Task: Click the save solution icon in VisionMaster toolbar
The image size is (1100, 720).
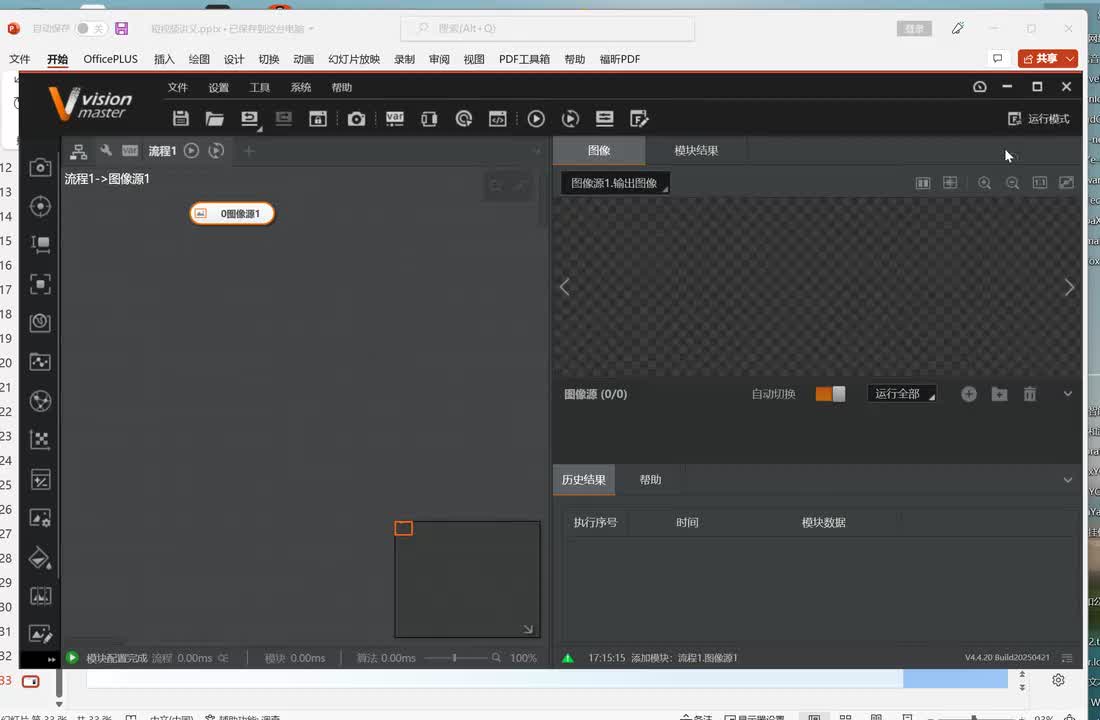Action: point(181,119)
